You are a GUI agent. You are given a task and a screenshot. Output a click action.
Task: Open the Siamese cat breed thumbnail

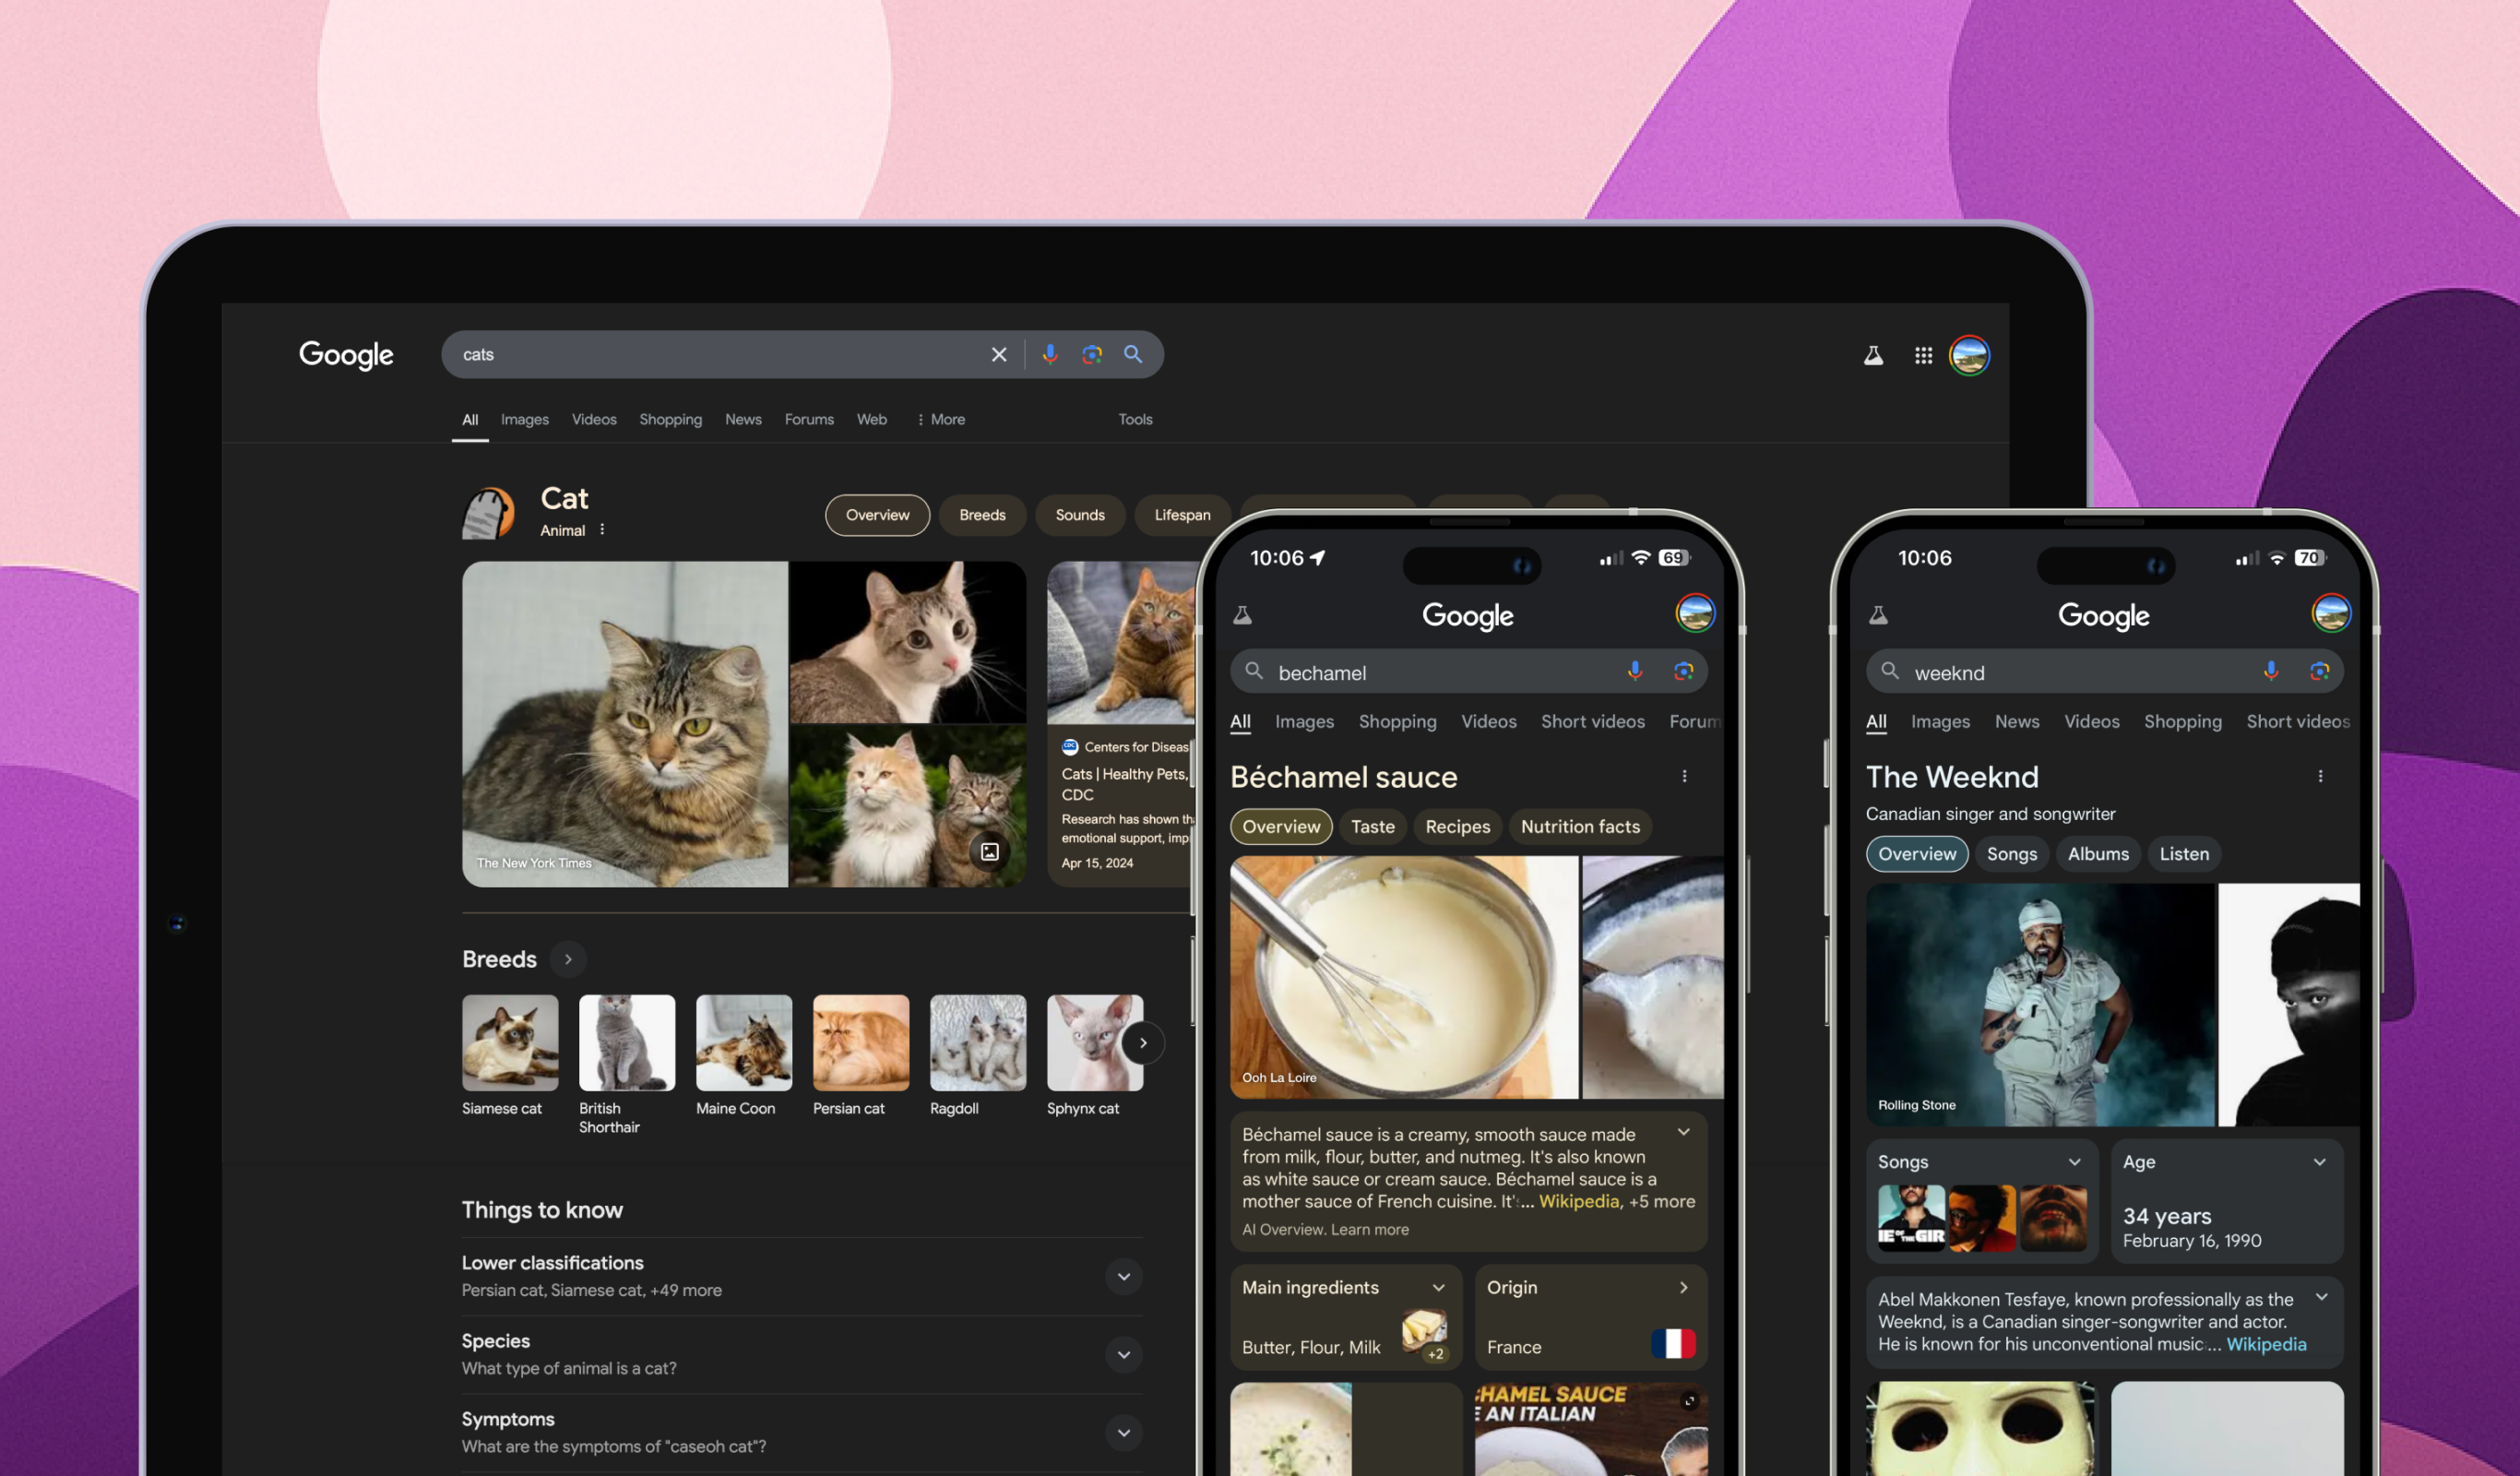pos(510,1043)
